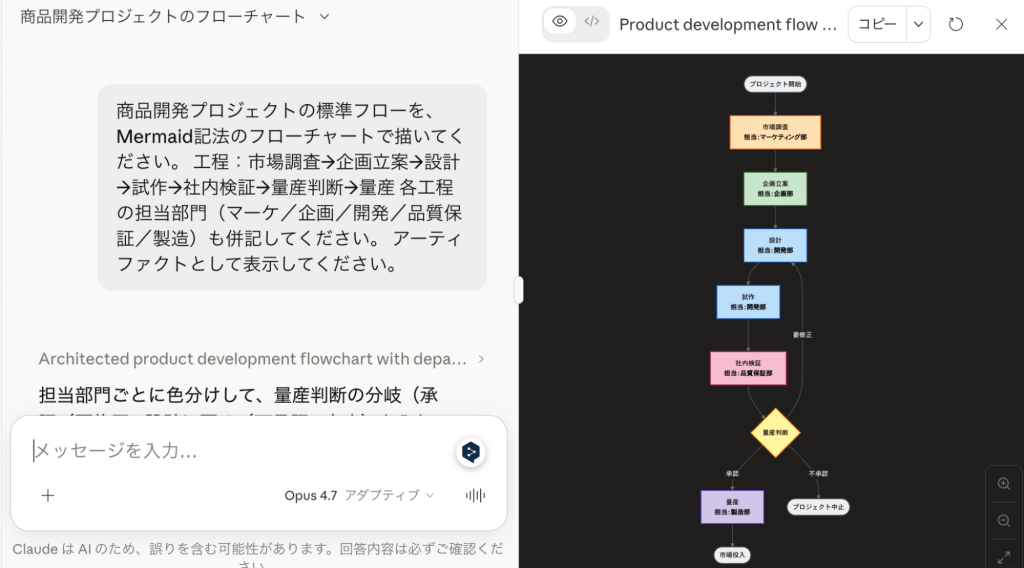1024x568 pixels.
Task: Switch to artifact code view
Action: coord(592,22)
